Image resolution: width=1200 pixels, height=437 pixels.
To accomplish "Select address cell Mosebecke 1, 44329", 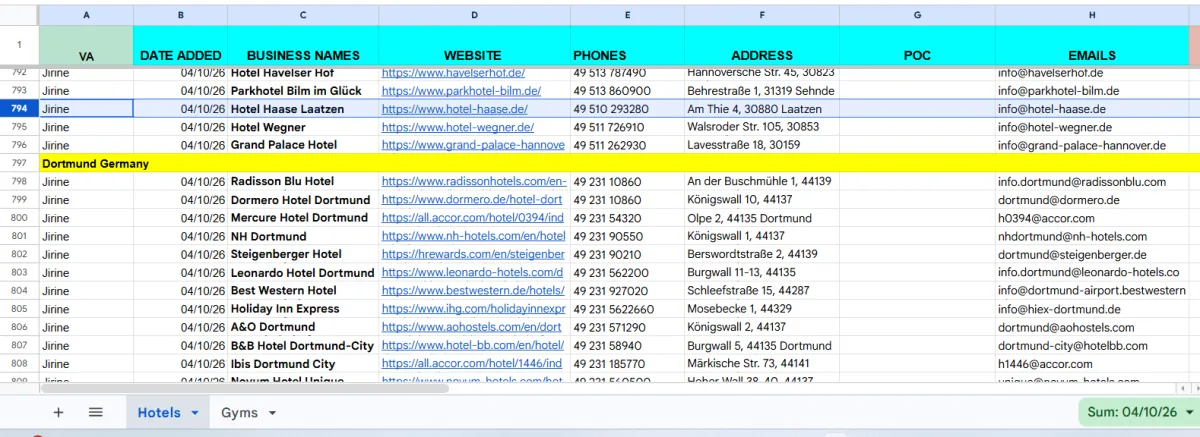I will point(761,309).
